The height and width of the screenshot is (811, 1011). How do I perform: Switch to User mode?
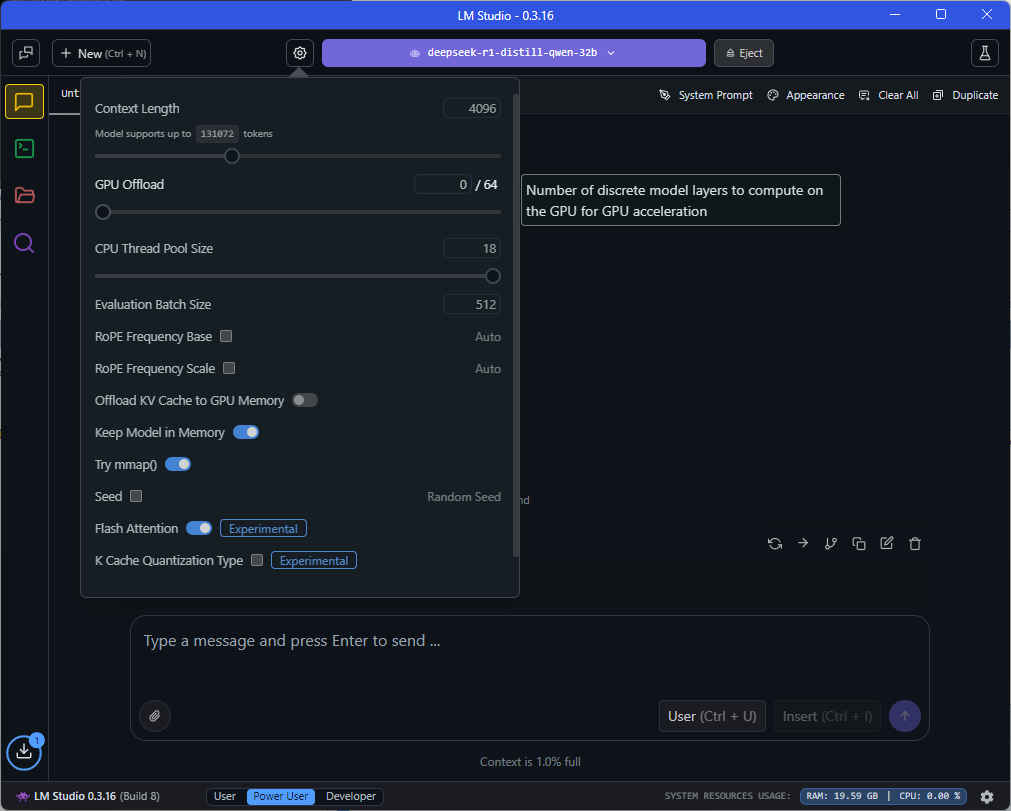point(225,796)
